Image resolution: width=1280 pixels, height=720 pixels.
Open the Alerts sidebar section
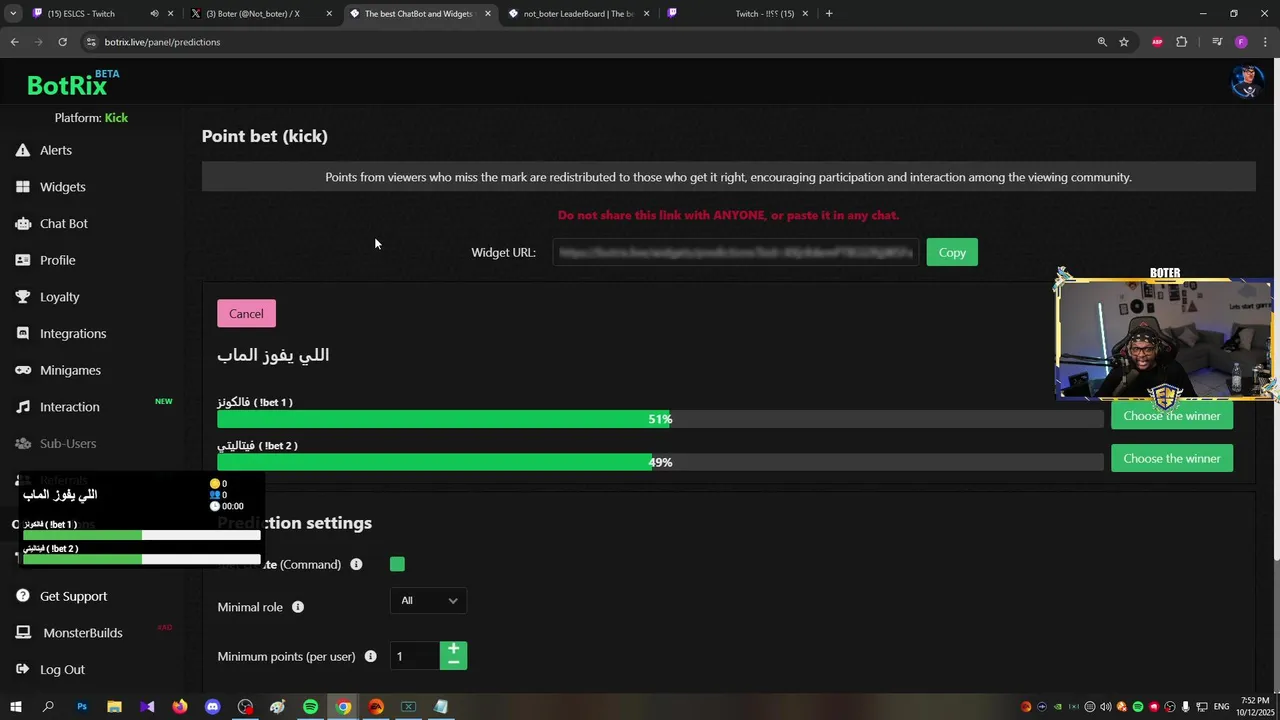[x=56, y=150]
